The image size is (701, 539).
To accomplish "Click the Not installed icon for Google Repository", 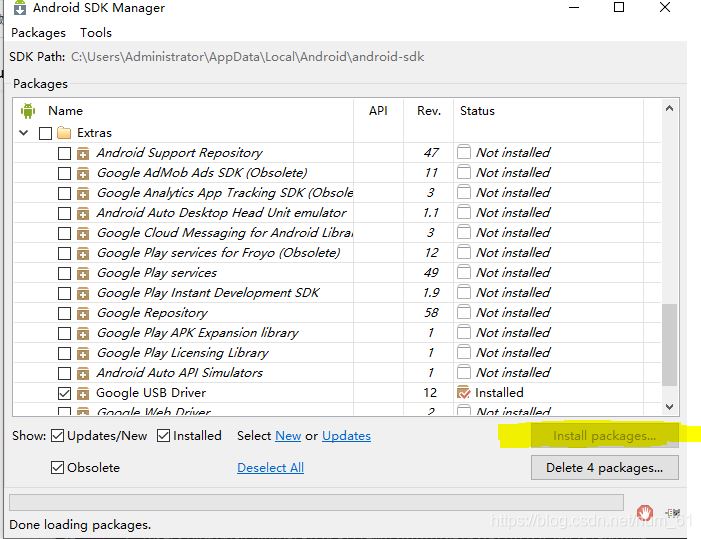I will click(464, 313).
